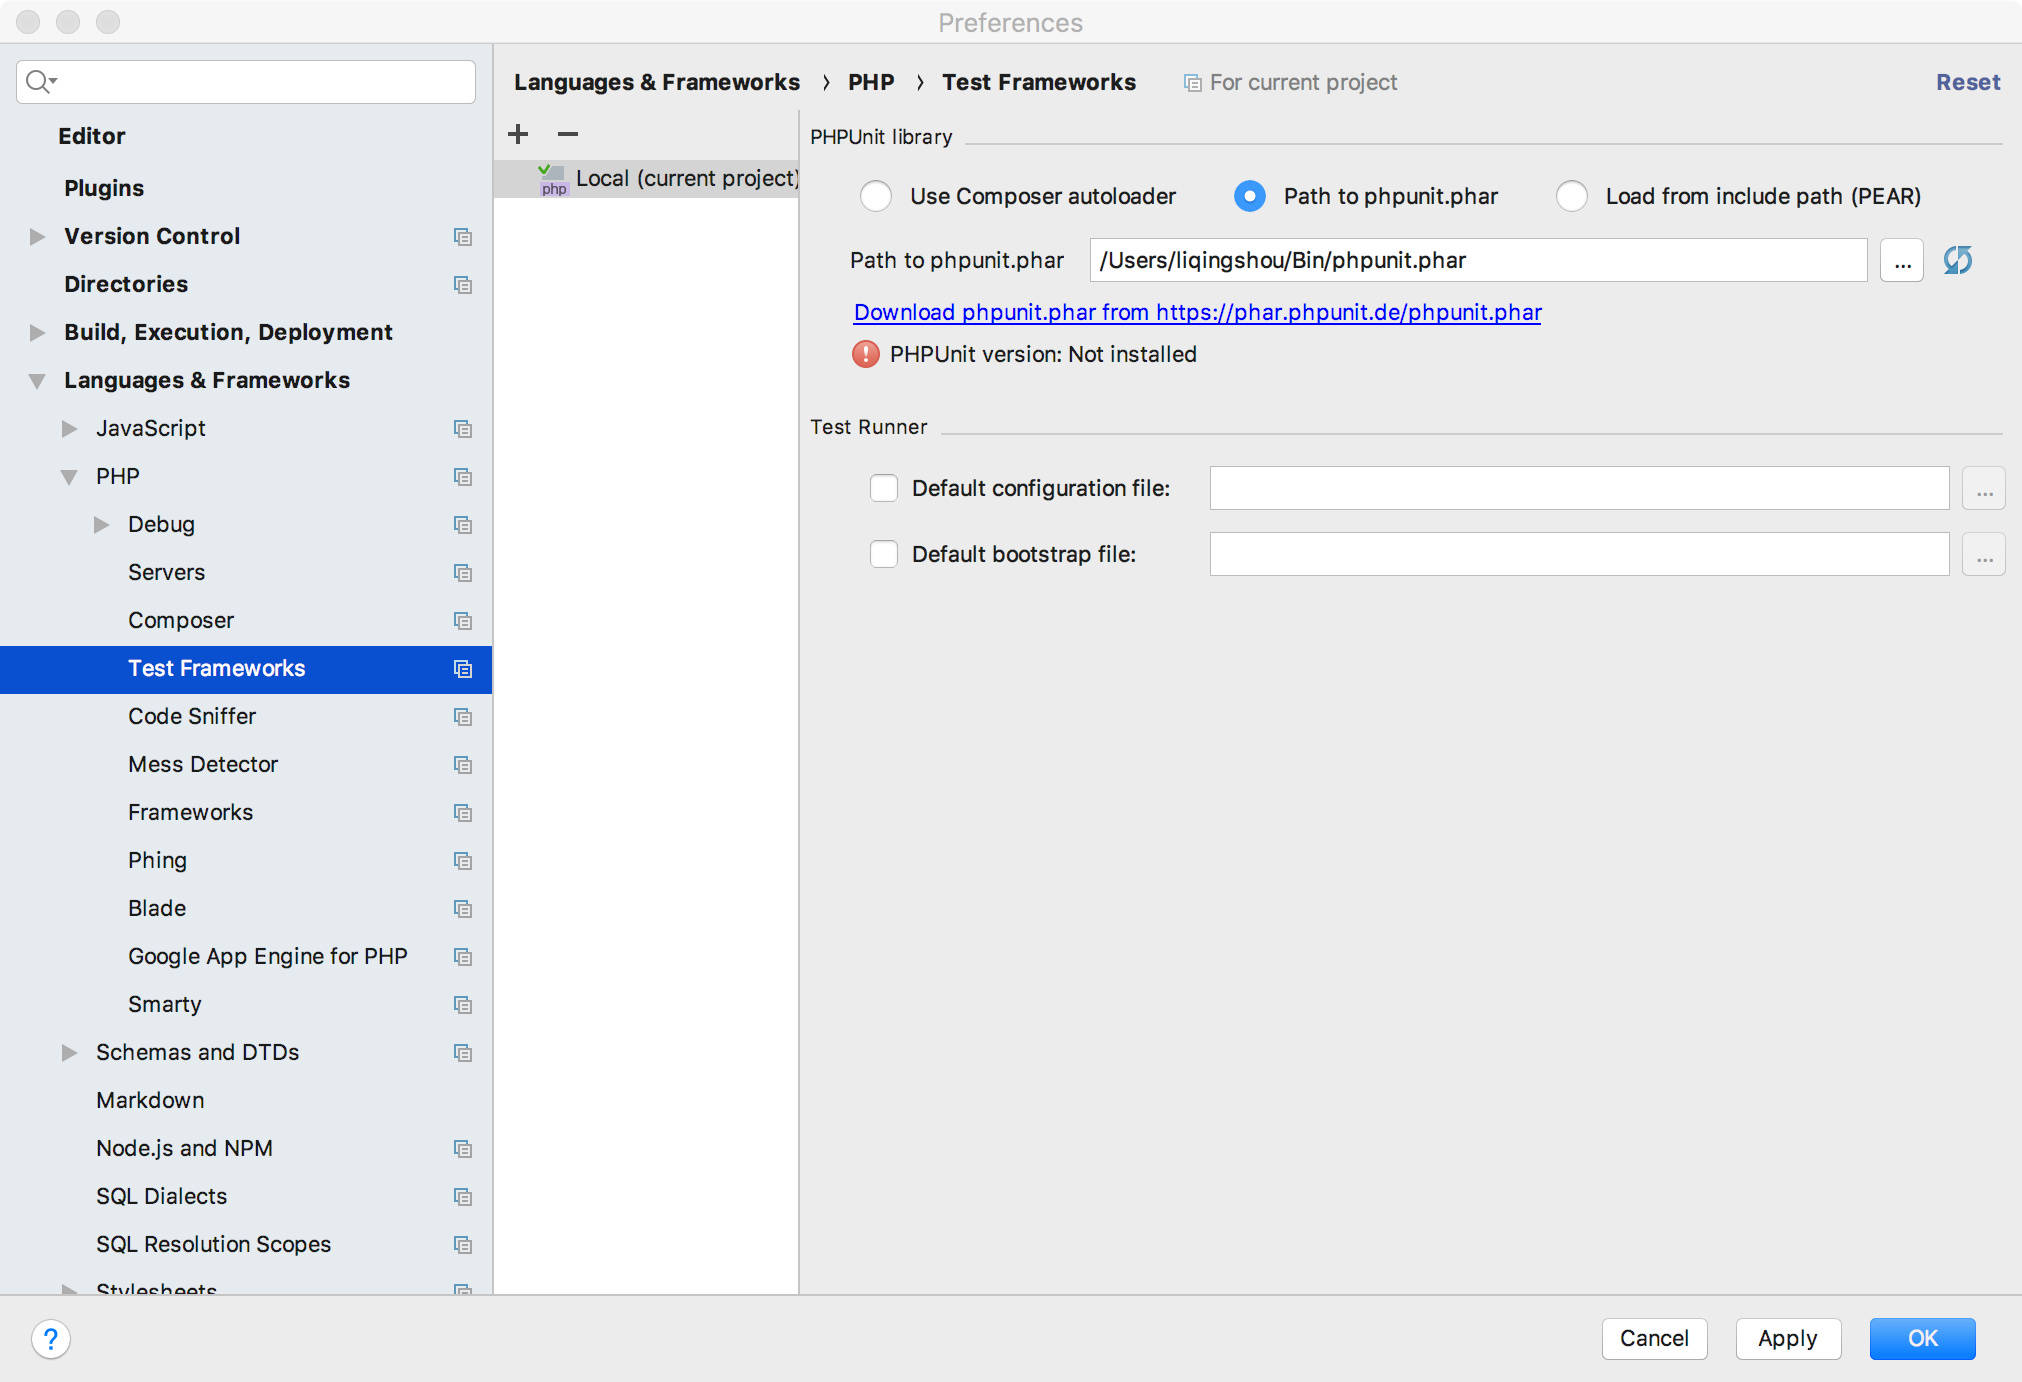2022x1382 pixels.
Task: Click the add new framework icon (+)
Action: pyautogui.click(x=519, y=134)
